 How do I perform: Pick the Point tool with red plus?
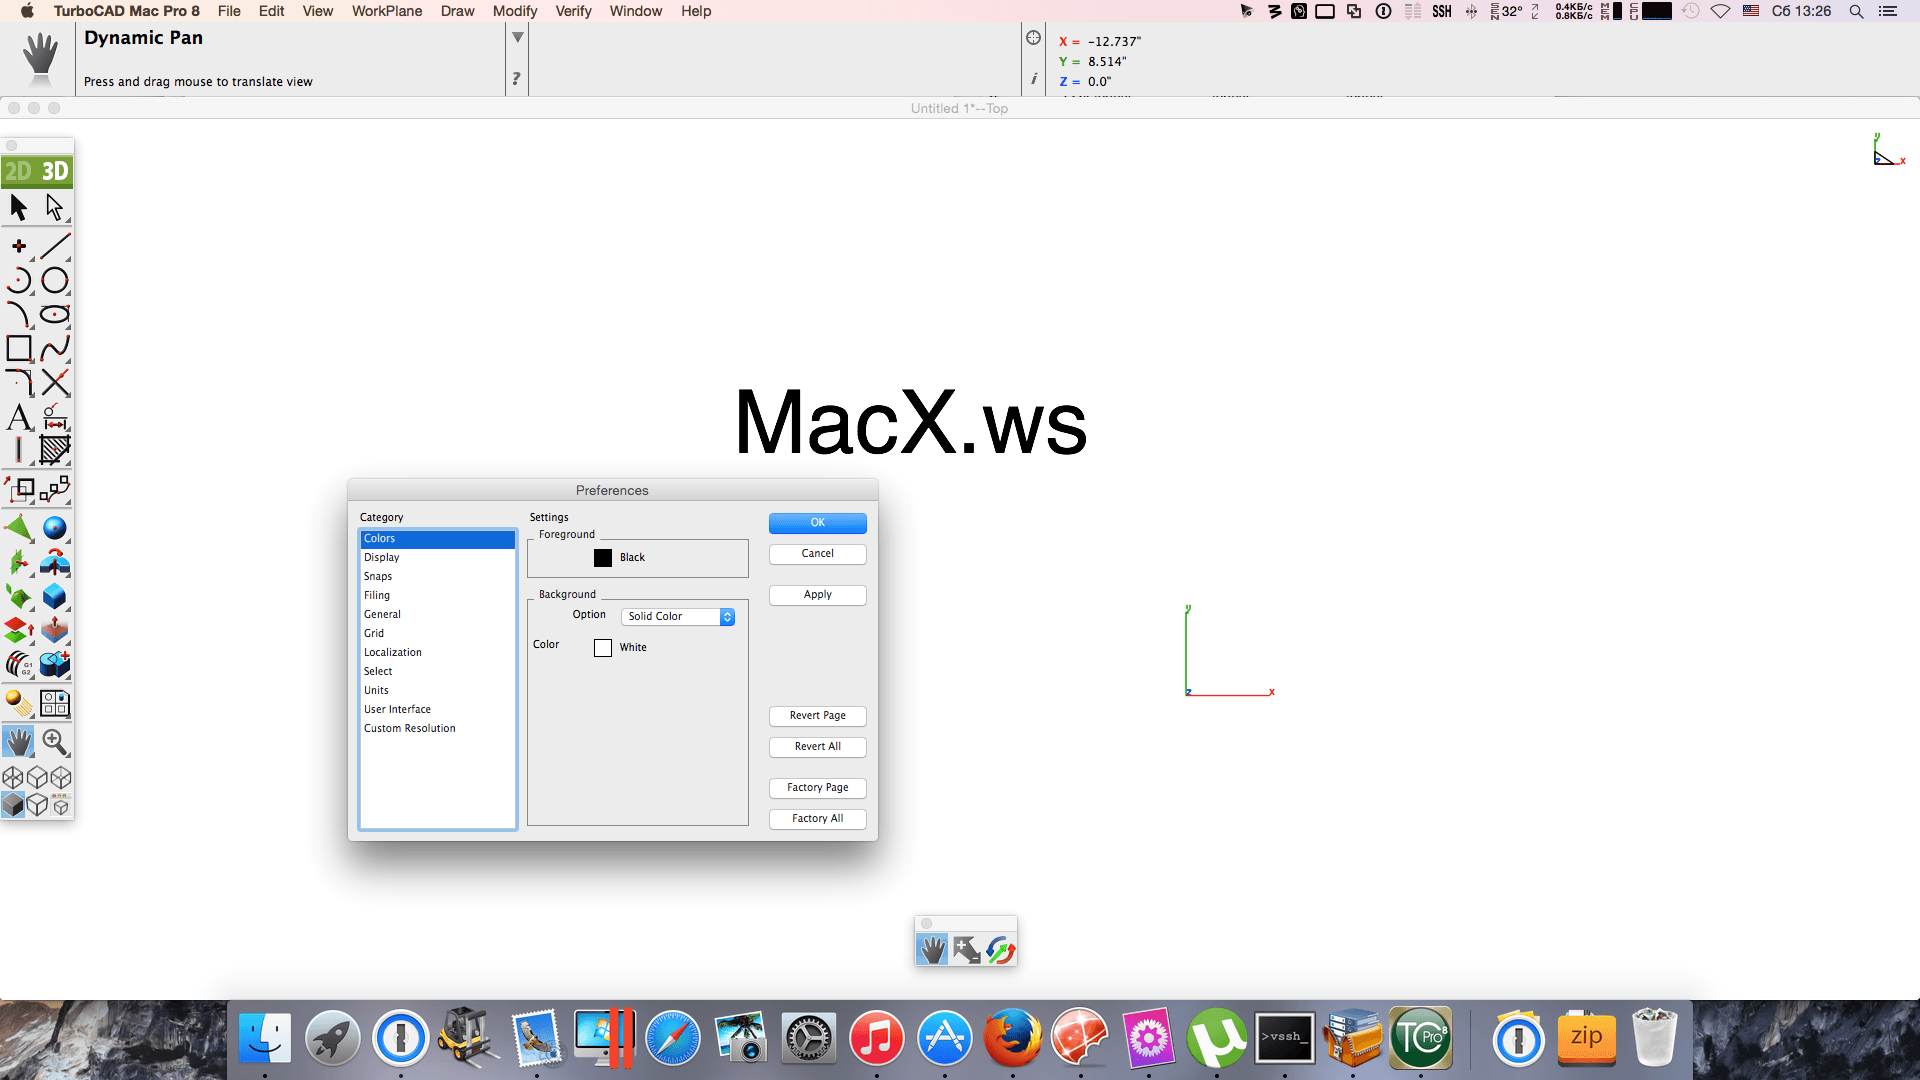point(19,246)
